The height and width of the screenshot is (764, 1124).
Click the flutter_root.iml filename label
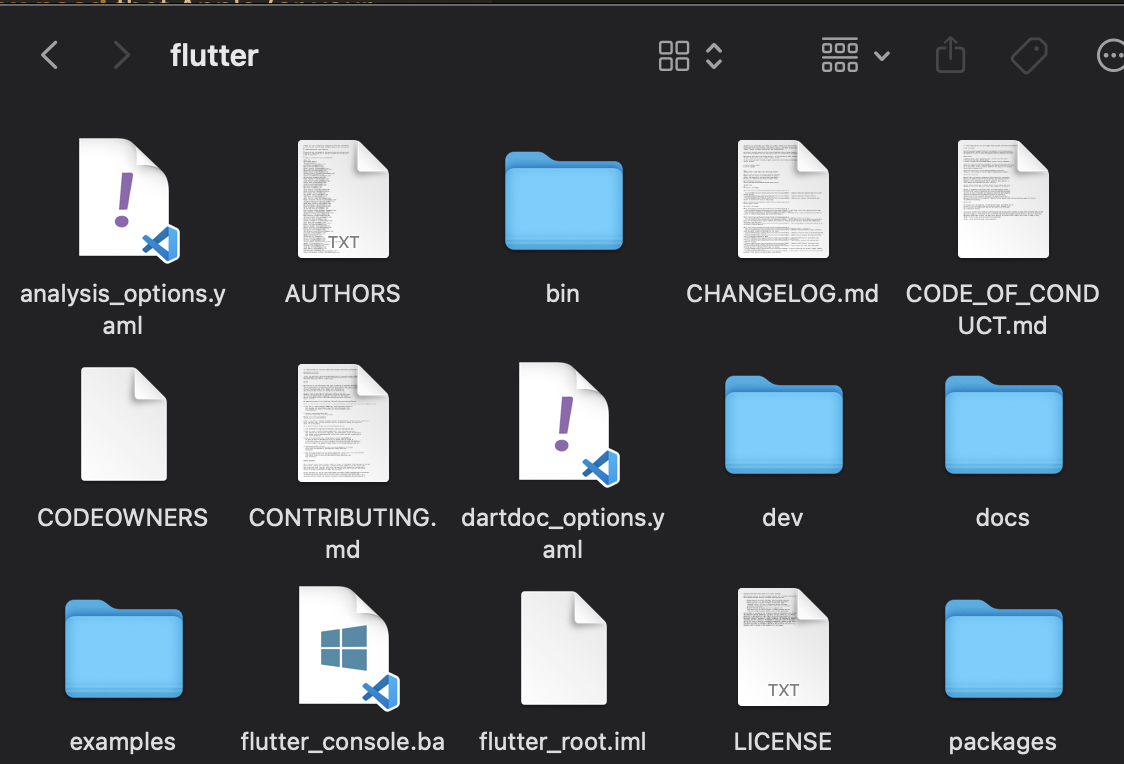tap(563, 742)
